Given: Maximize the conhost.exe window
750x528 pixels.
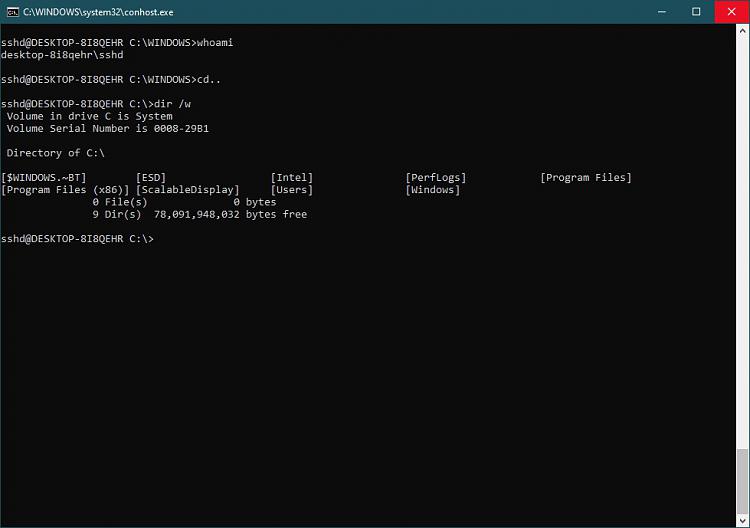Looking at the screenshot, I should pyautogui.click(x=696, y=11).
